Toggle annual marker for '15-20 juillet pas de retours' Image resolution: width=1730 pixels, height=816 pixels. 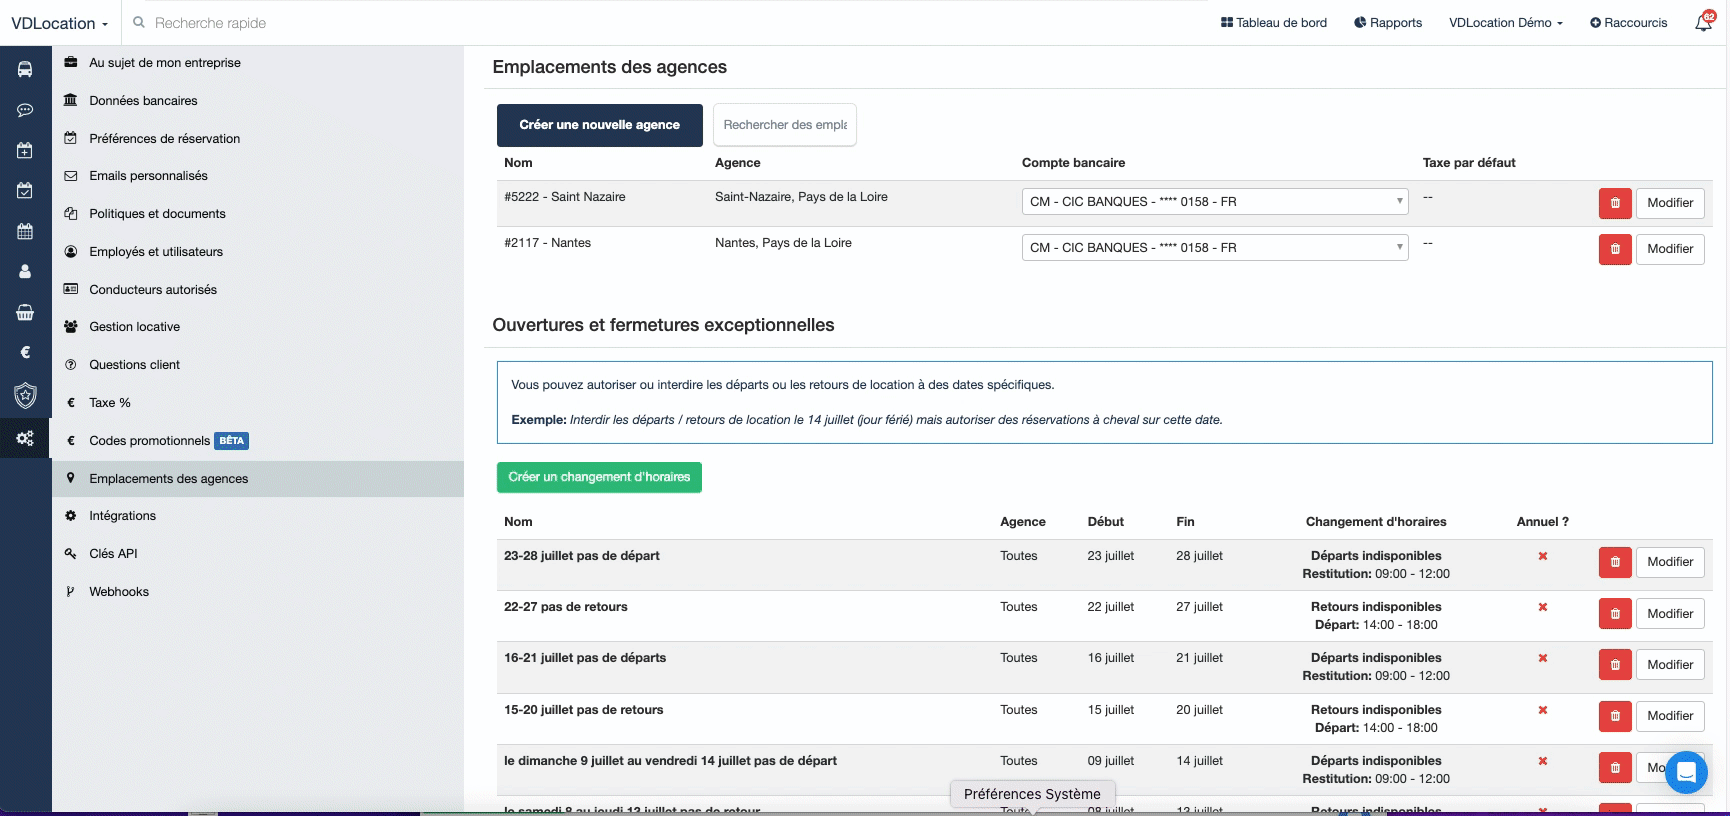(1542, 710)
